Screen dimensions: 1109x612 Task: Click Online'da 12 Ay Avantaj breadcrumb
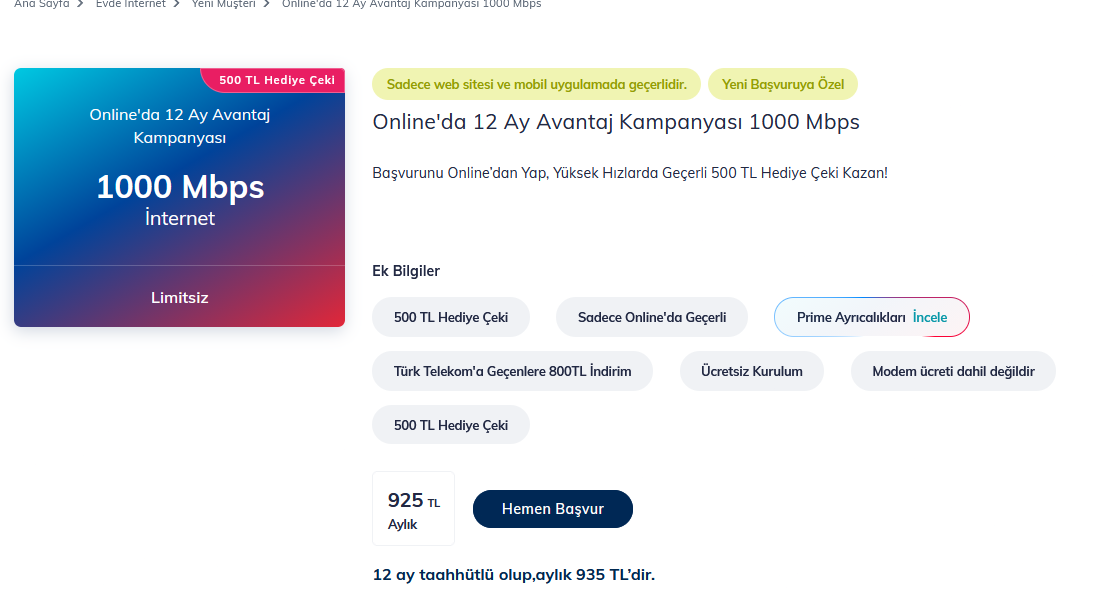pyautogui.click(x=412, y=4)
